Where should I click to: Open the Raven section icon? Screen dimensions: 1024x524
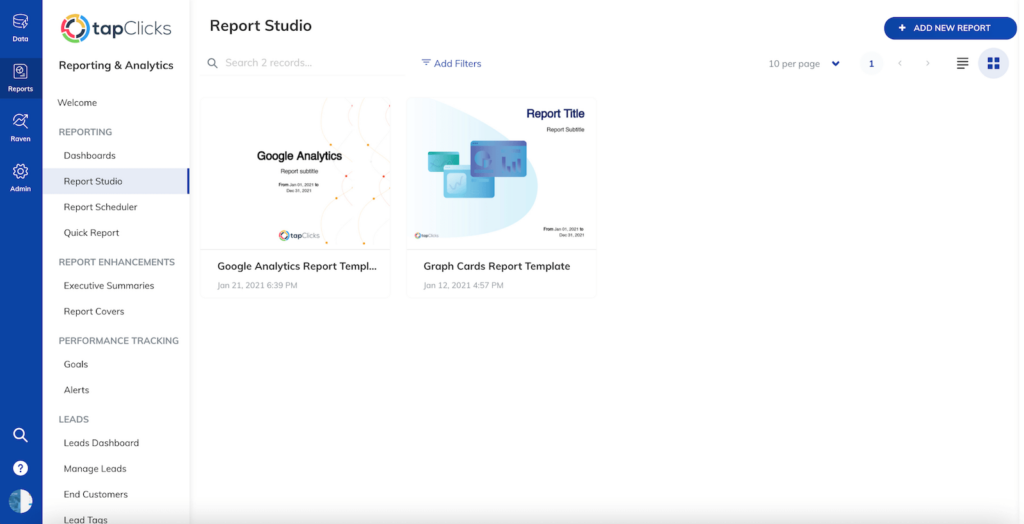click(x=20, y=128)
